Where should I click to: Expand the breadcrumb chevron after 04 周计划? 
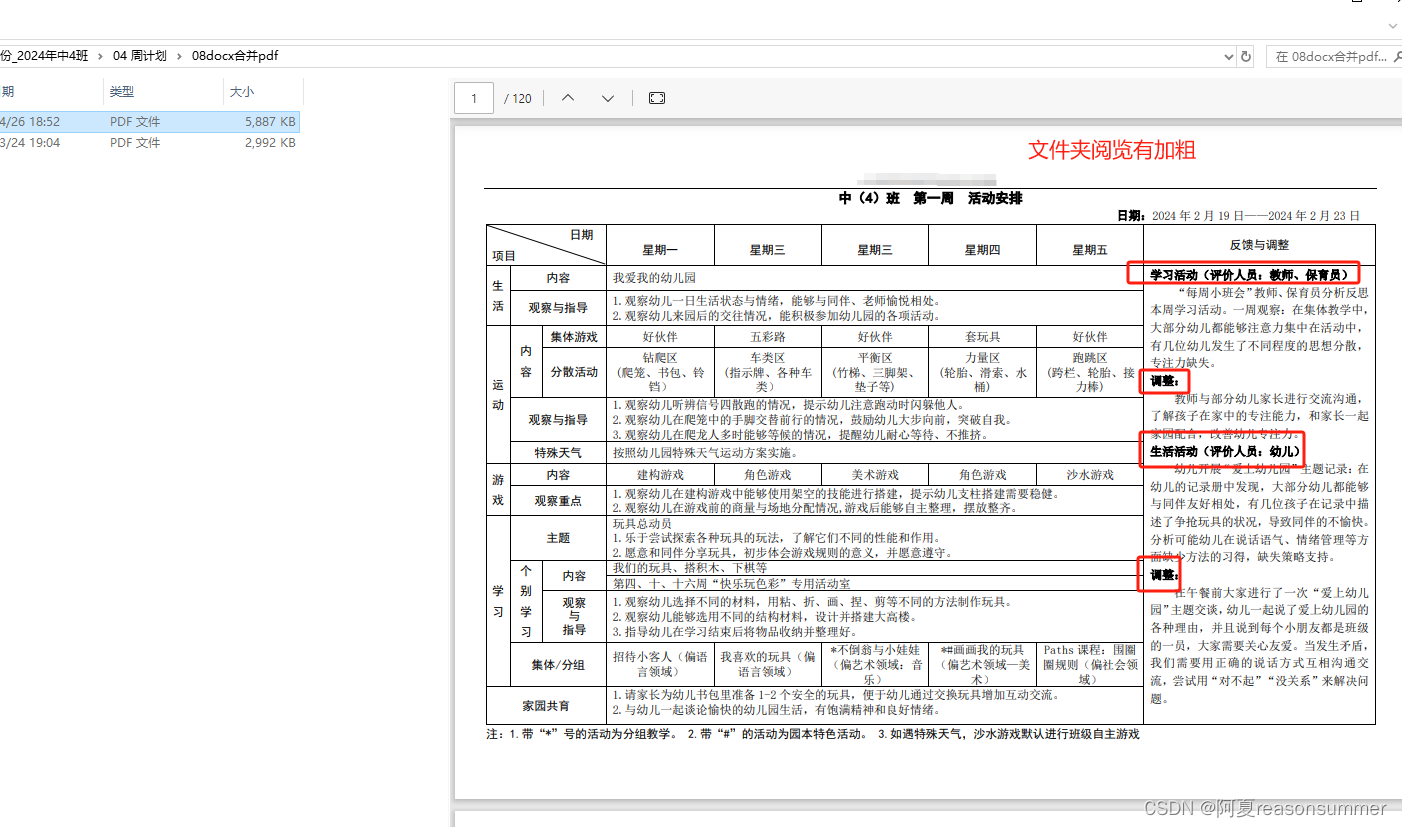click(x=177, y=56)
